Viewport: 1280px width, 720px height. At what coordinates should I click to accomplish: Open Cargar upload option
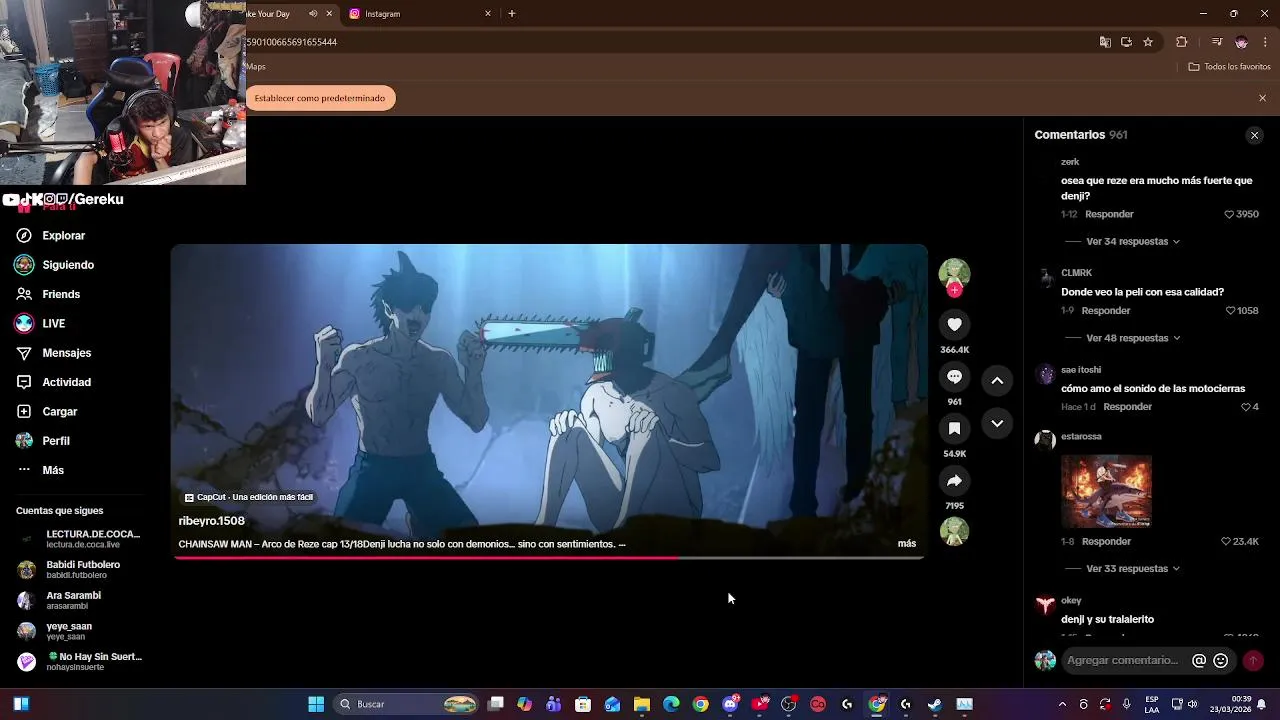click(x=60, y=412)
